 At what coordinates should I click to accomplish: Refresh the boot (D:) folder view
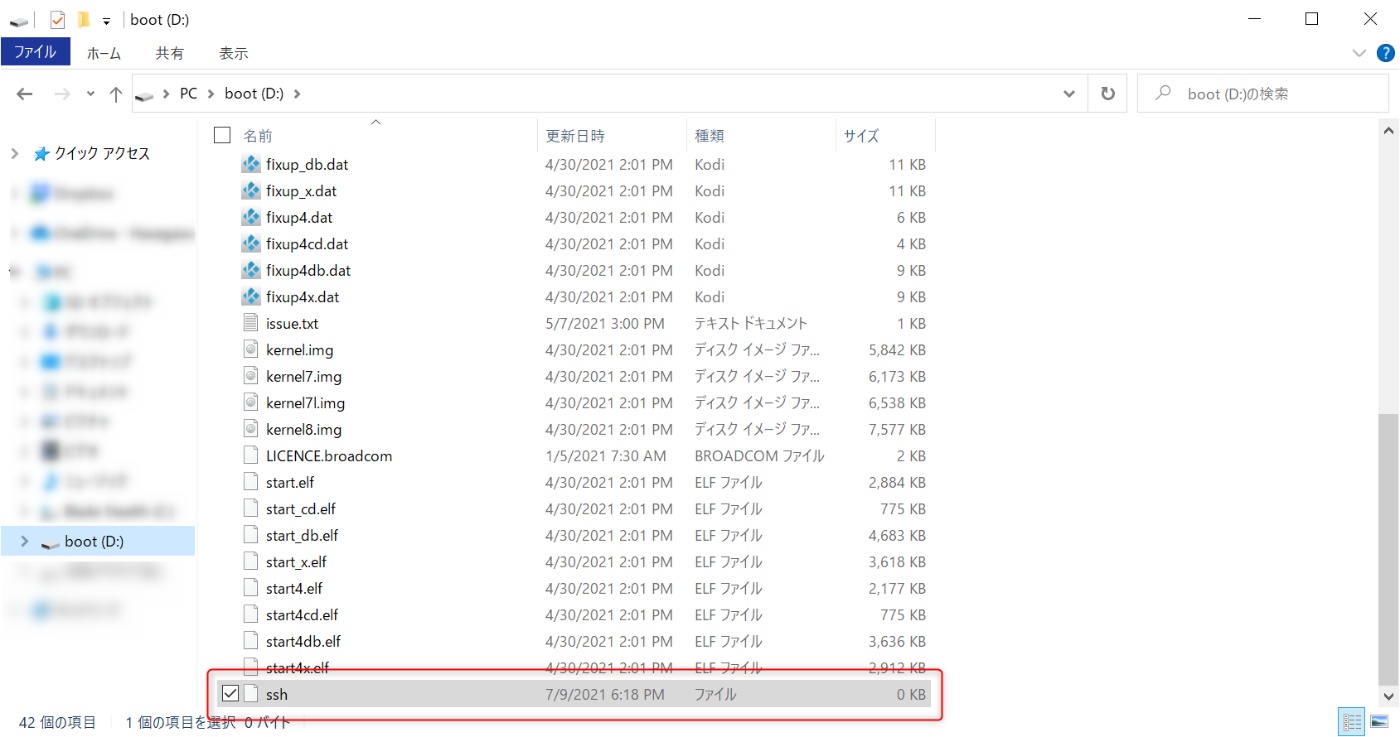coord(1107,93)
